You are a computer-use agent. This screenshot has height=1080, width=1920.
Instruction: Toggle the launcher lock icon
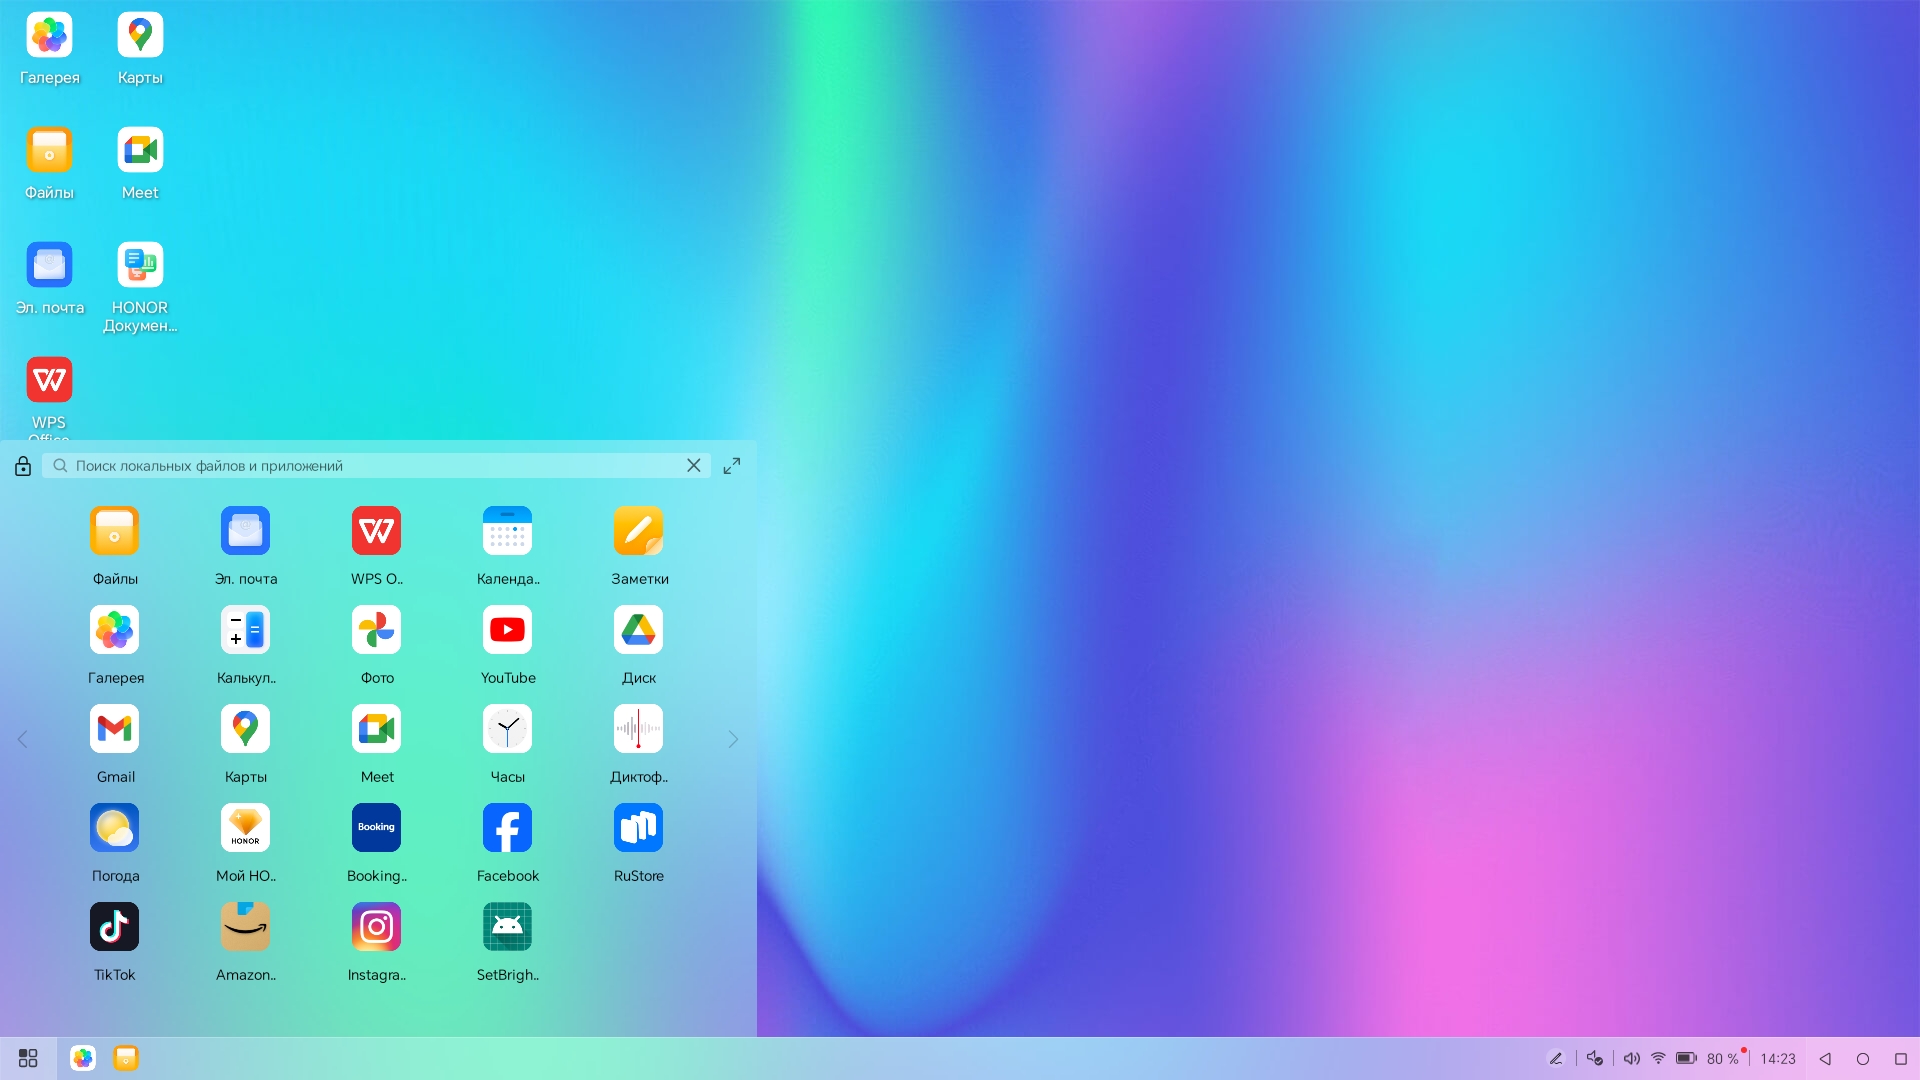23,466
